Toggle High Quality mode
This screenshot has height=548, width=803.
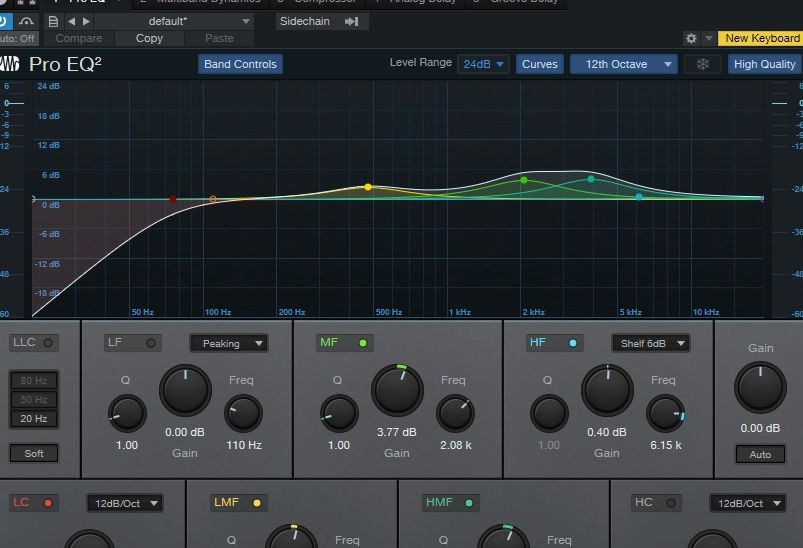coord(765,64)
